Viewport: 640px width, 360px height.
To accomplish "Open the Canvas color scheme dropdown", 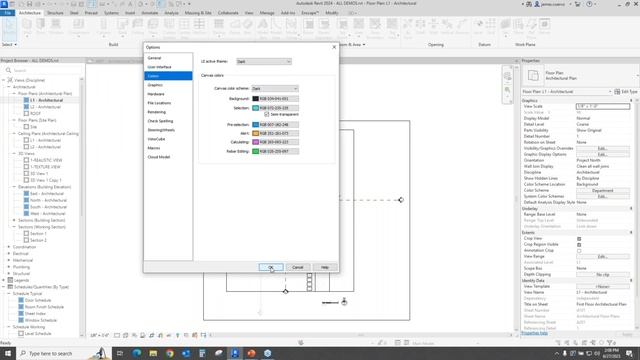I will point(275,89).
